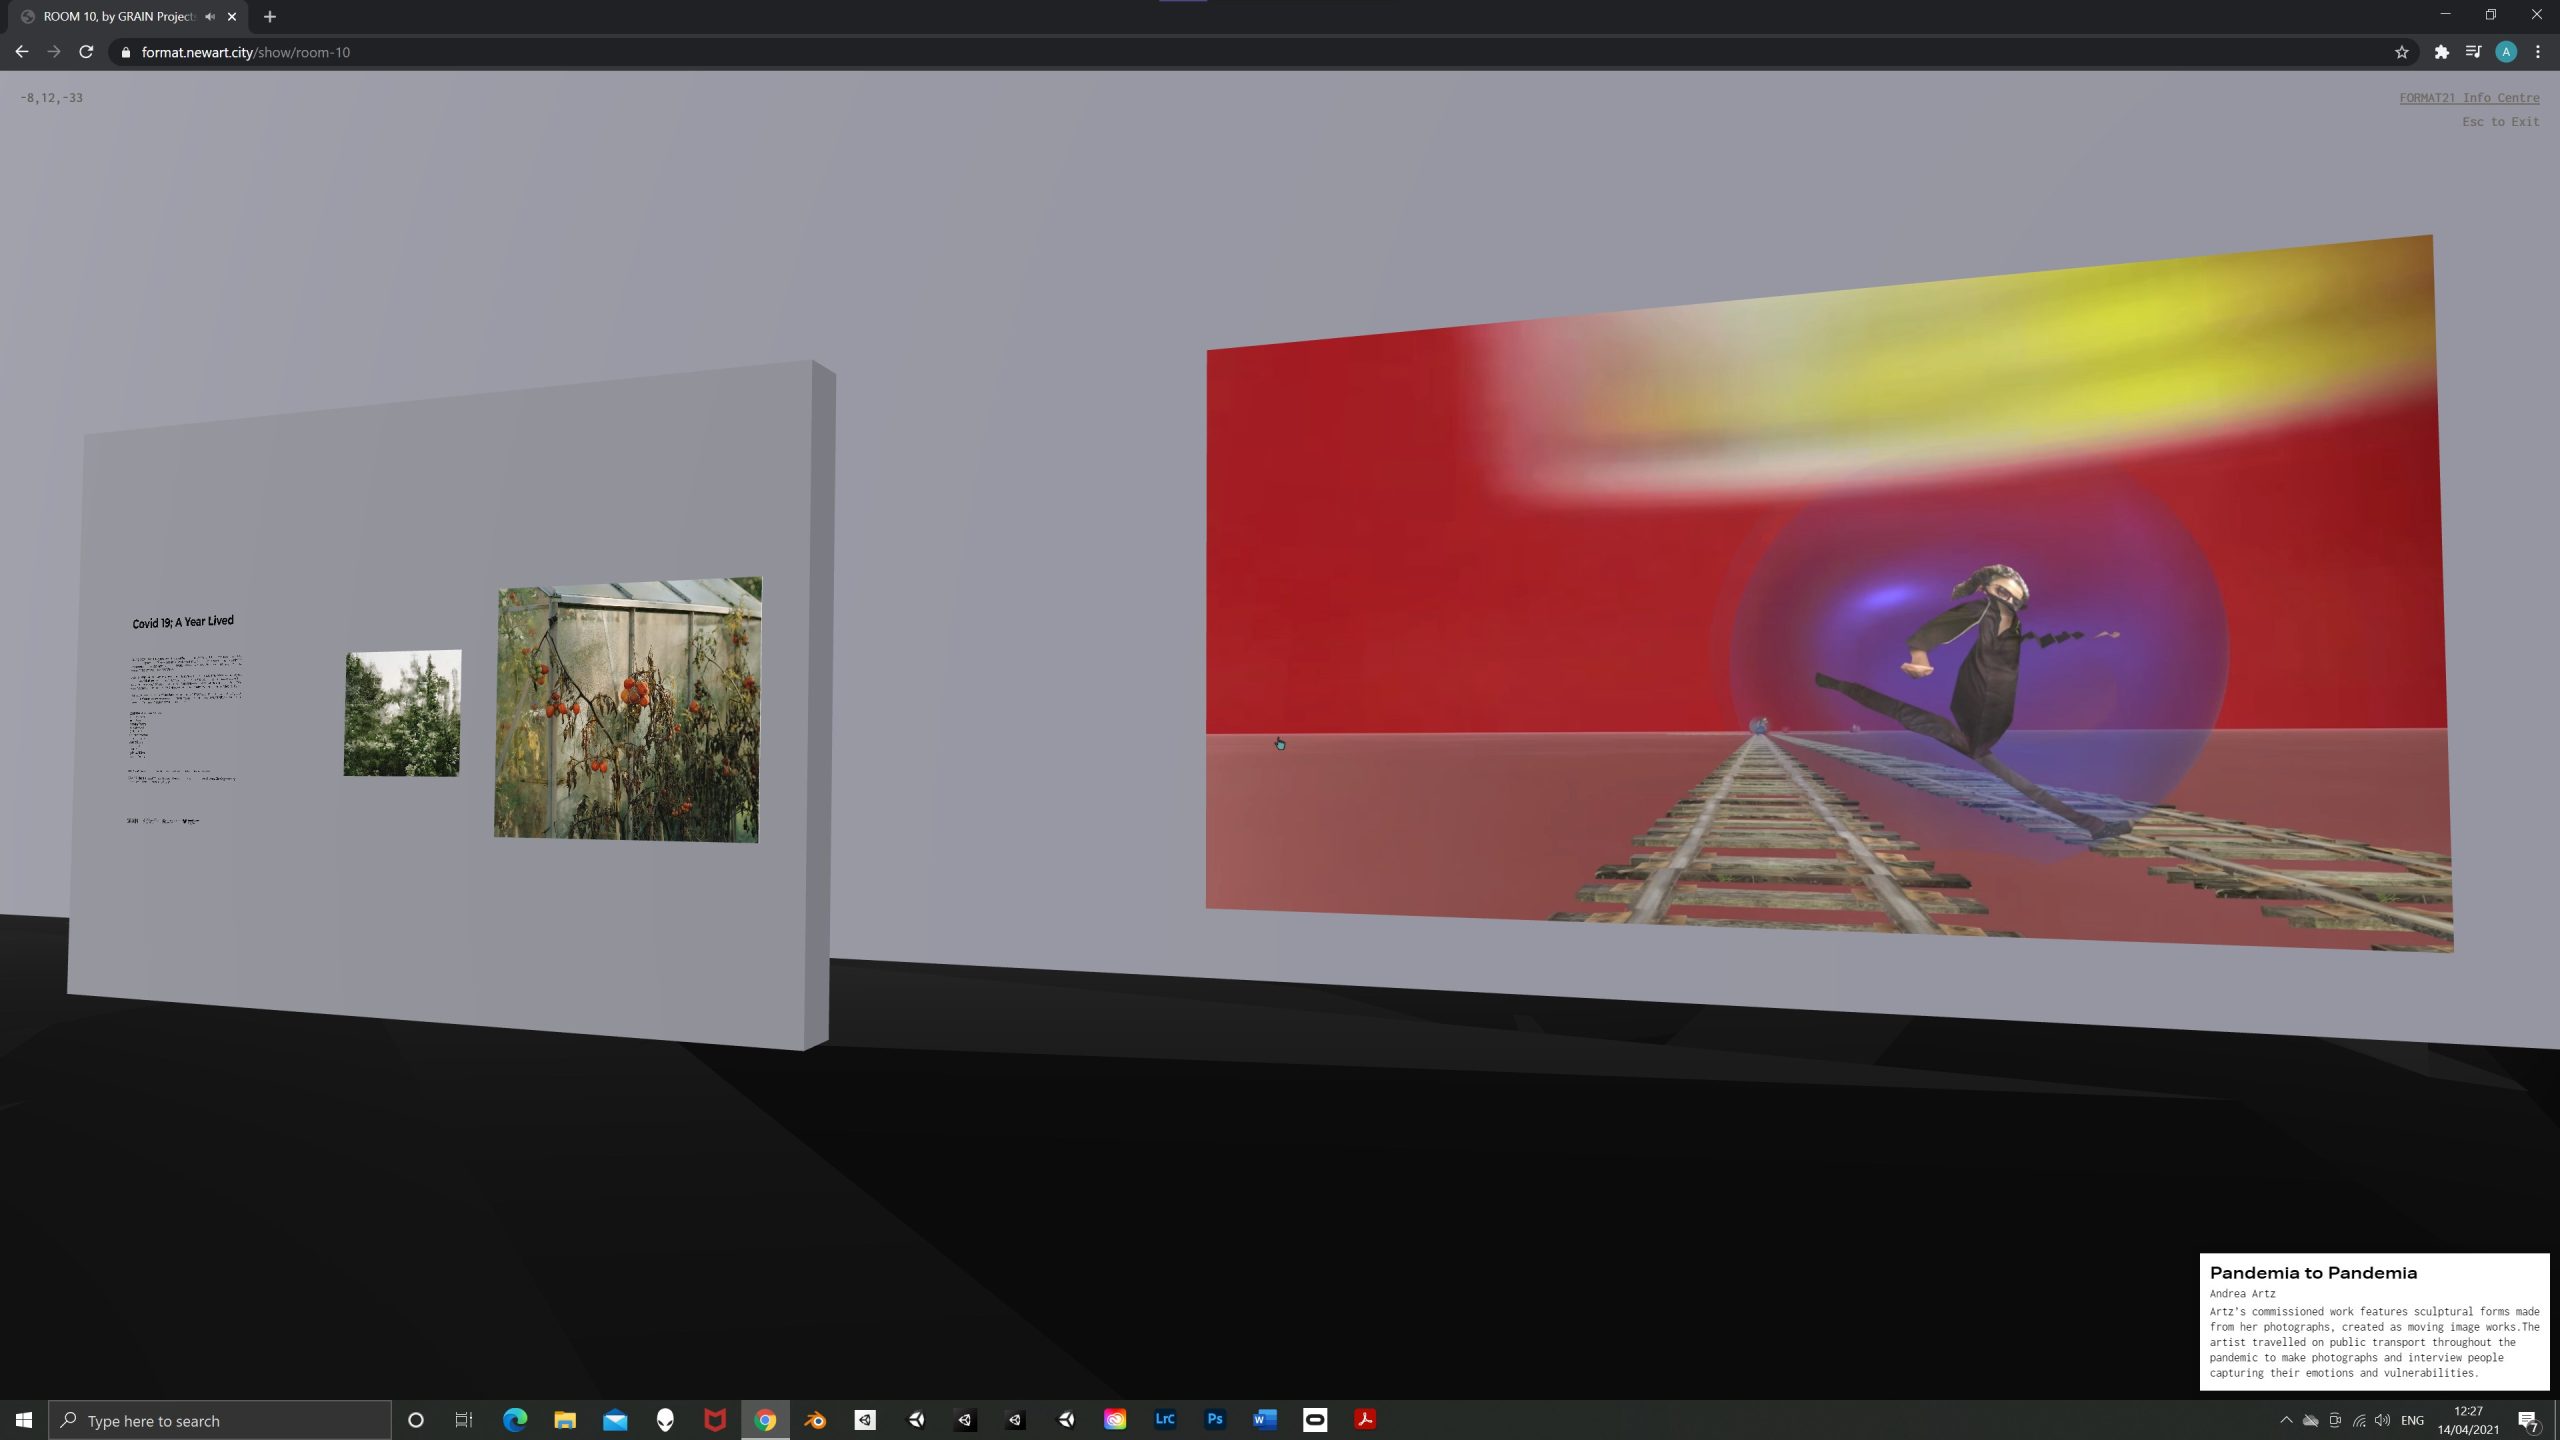Image resolution: width=2560 pixels, height=1440 pixels.
Task: Open the Chrome profile avatar
Action: click(2506, 52)
